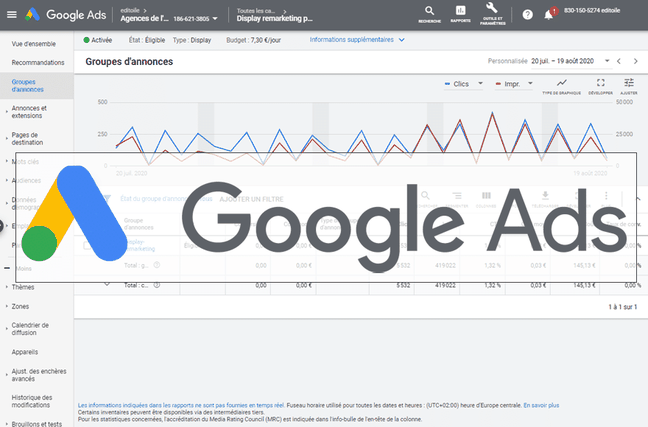Screen dimensions: 648x427
Task: Click link about reports not real time
Action: (x=181, y=406)
